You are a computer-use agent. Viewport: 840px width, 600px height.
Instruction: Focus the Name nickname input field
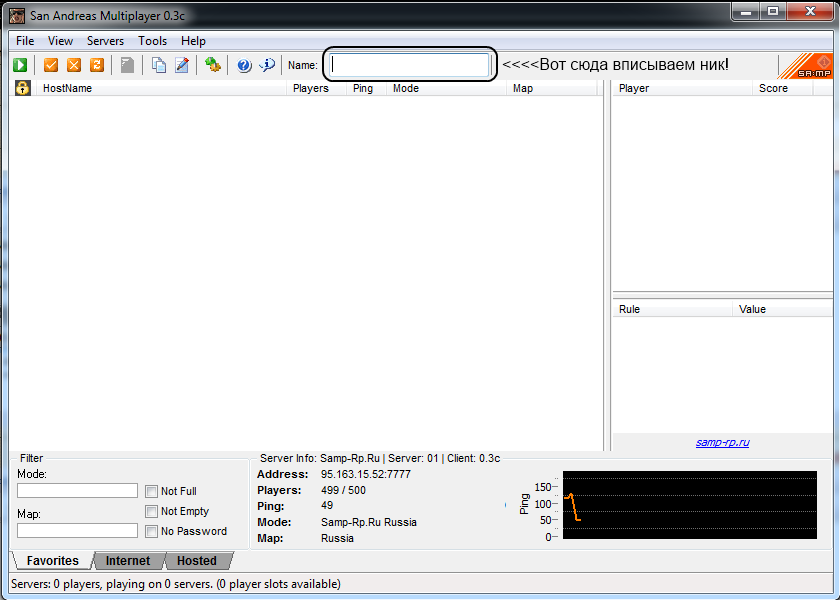(410, 65)
